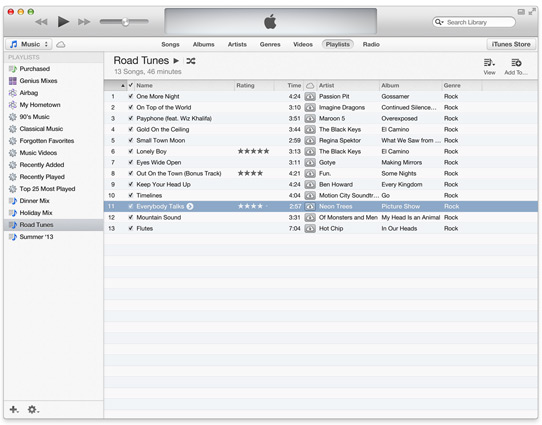
Task: Switch to the Genres tab
Action: coord(270,44)
